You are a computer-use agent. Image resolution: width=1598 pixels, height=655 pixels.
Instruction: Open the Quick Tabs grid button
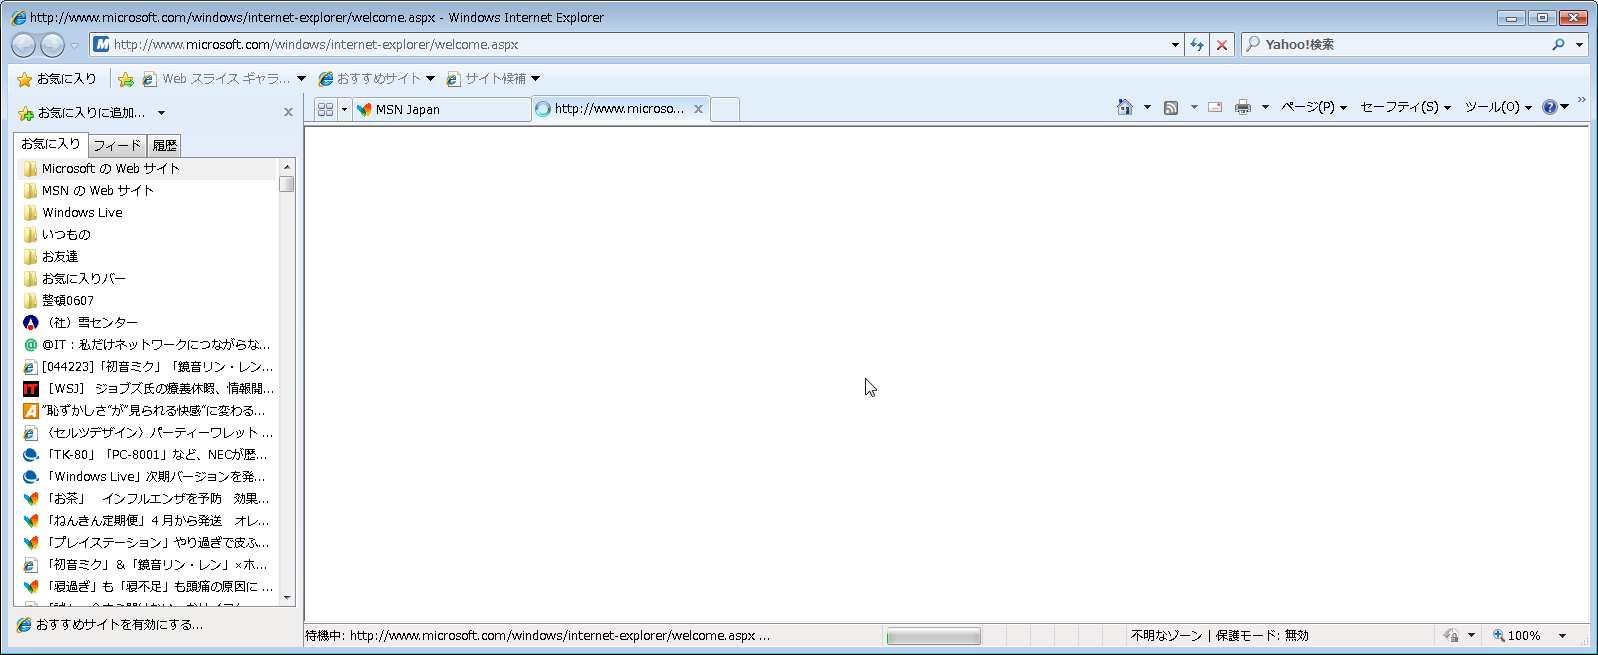(325, 109)
